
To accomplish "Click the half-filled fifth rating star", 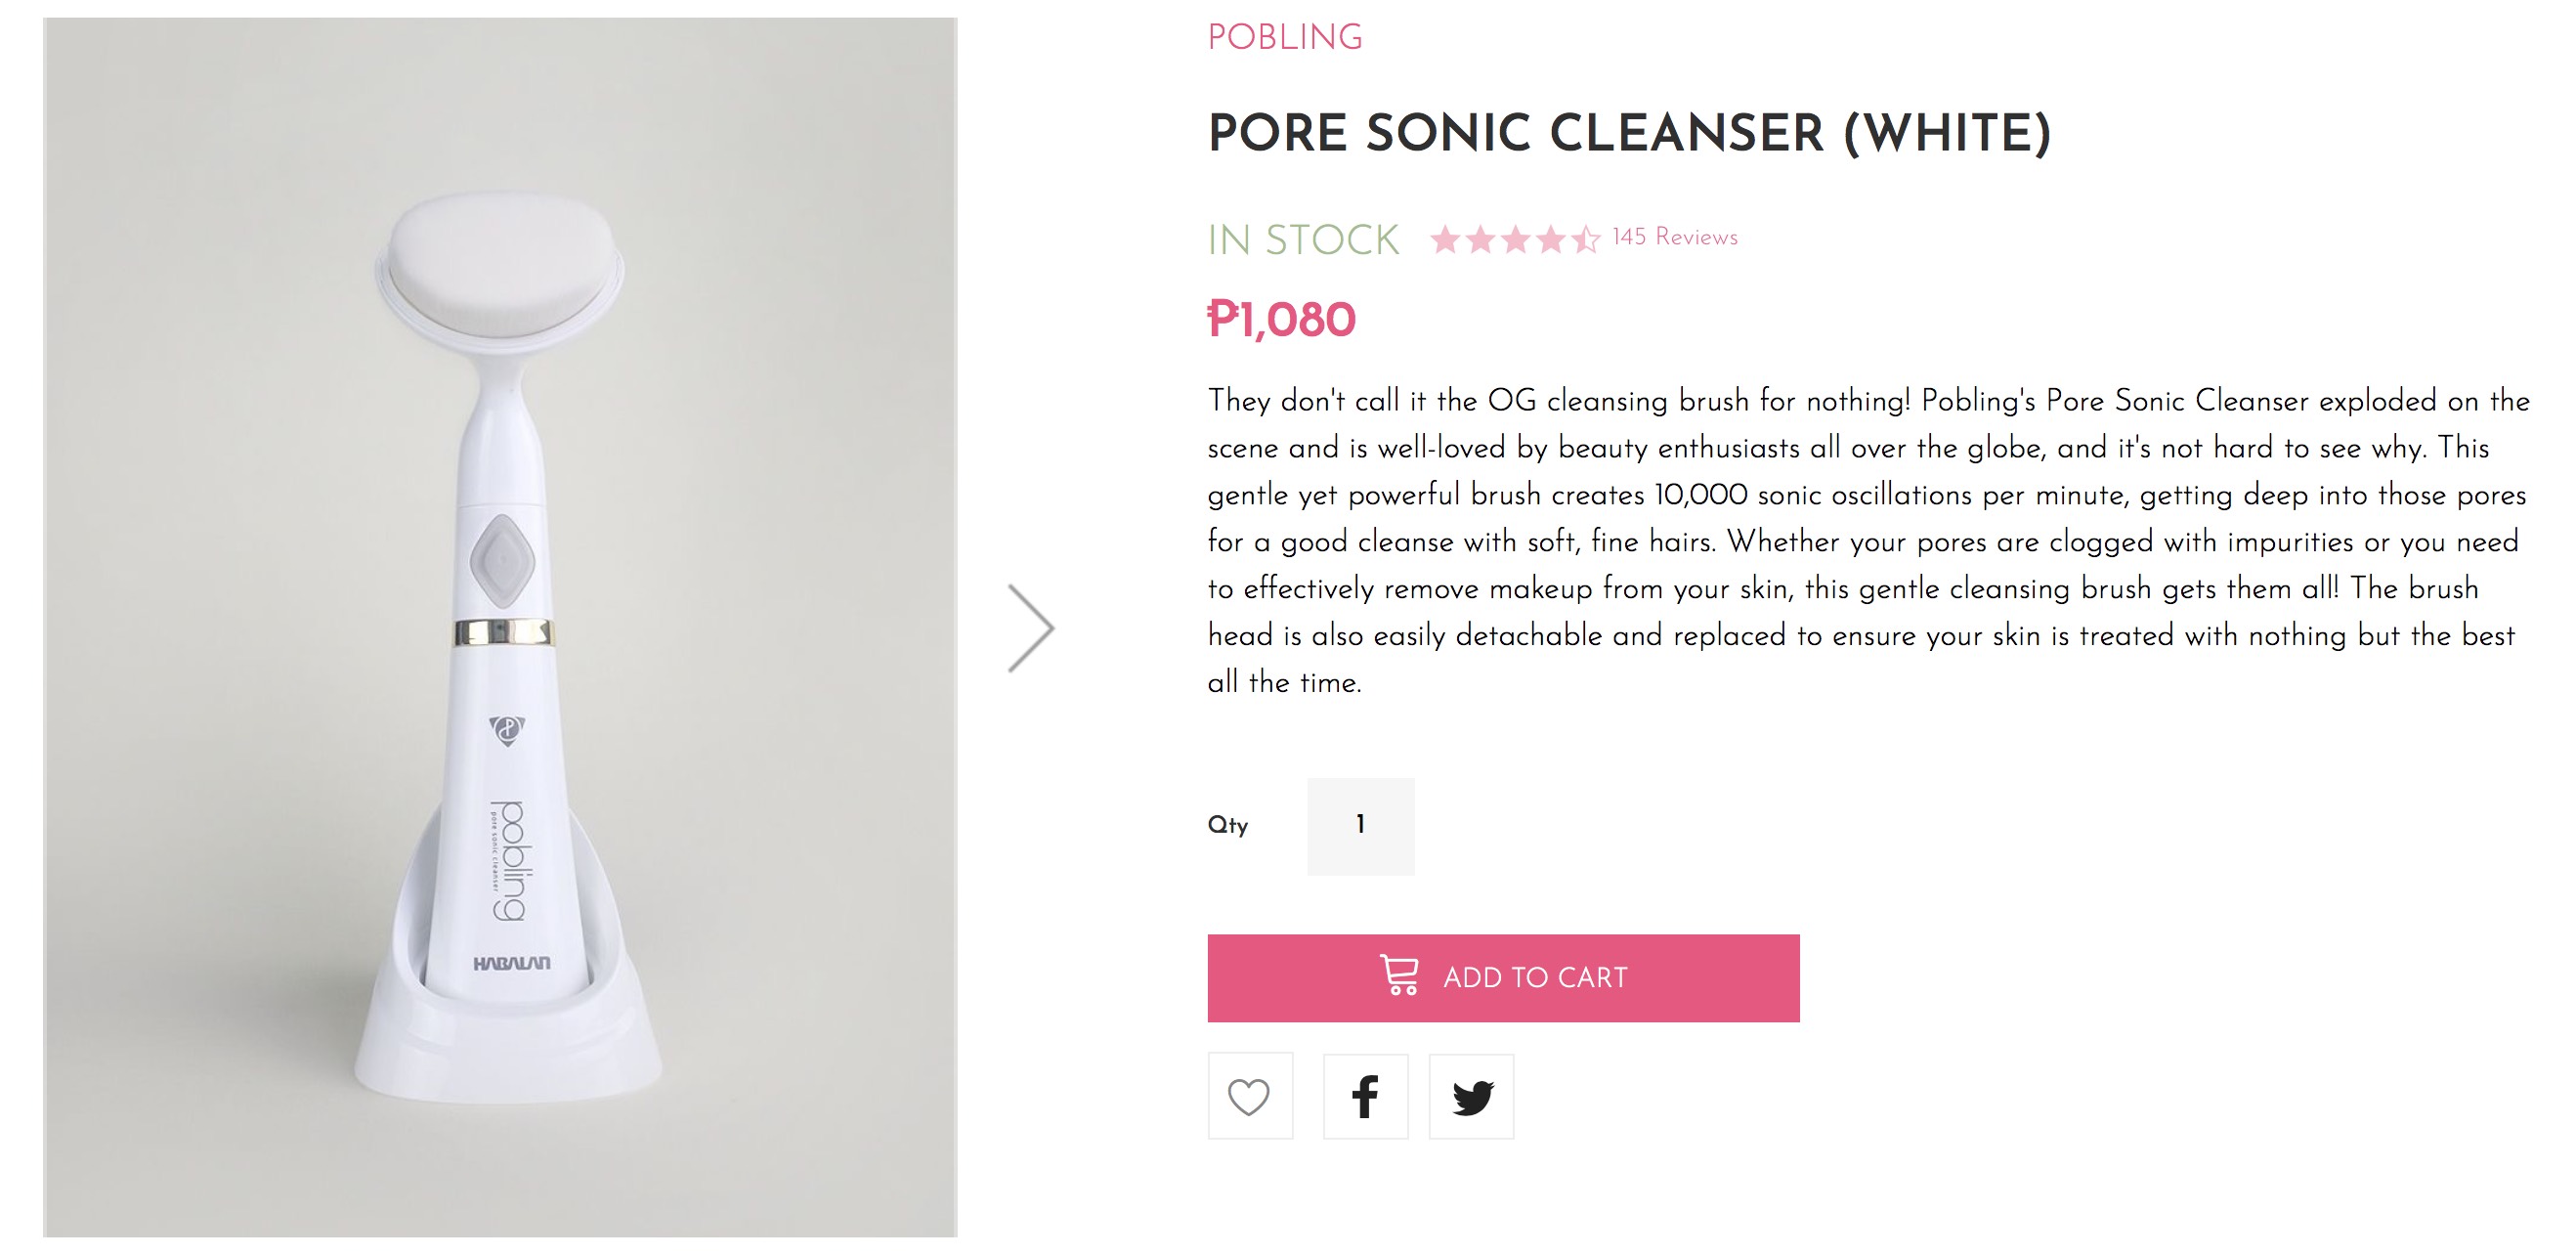I will click(x=1585, y=240).
